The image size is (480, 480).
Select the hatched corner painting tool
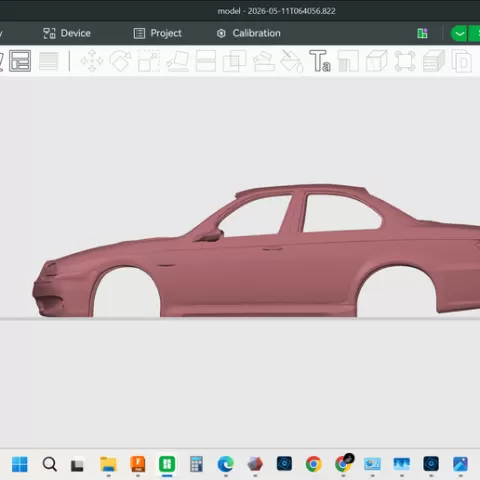point(348,61)
